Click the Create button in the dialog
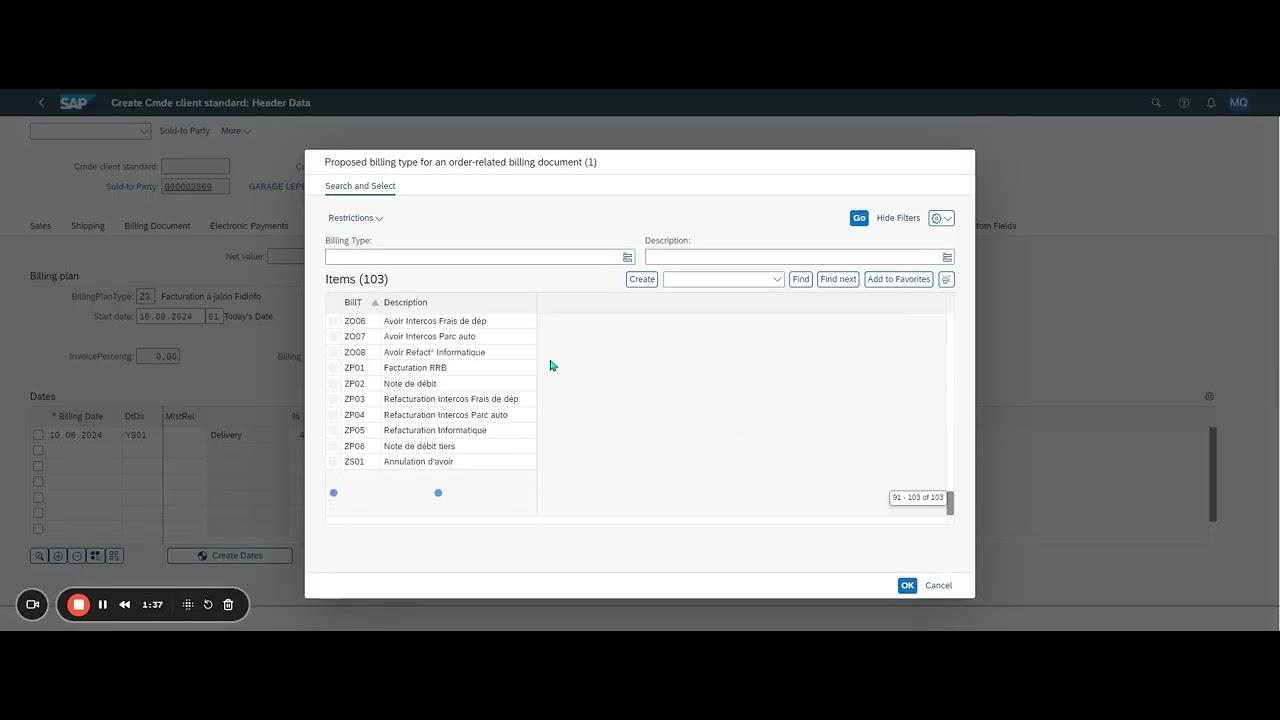This screenshot has height=720, width=1280. (x=642, y=279)
